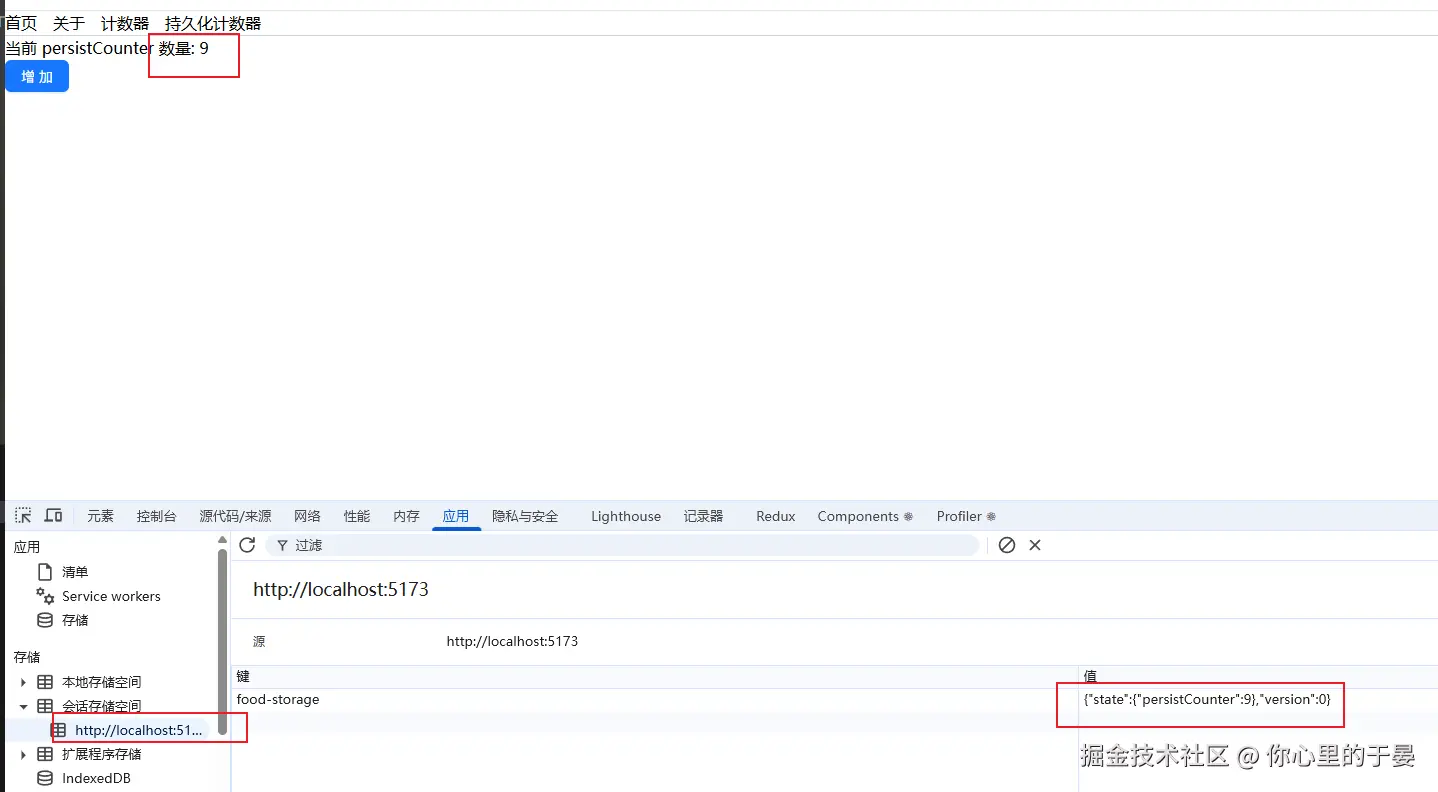Screen dimensions: 1438x792
Task: Open the 记录器 tab
Action: (x=703, y=516)
